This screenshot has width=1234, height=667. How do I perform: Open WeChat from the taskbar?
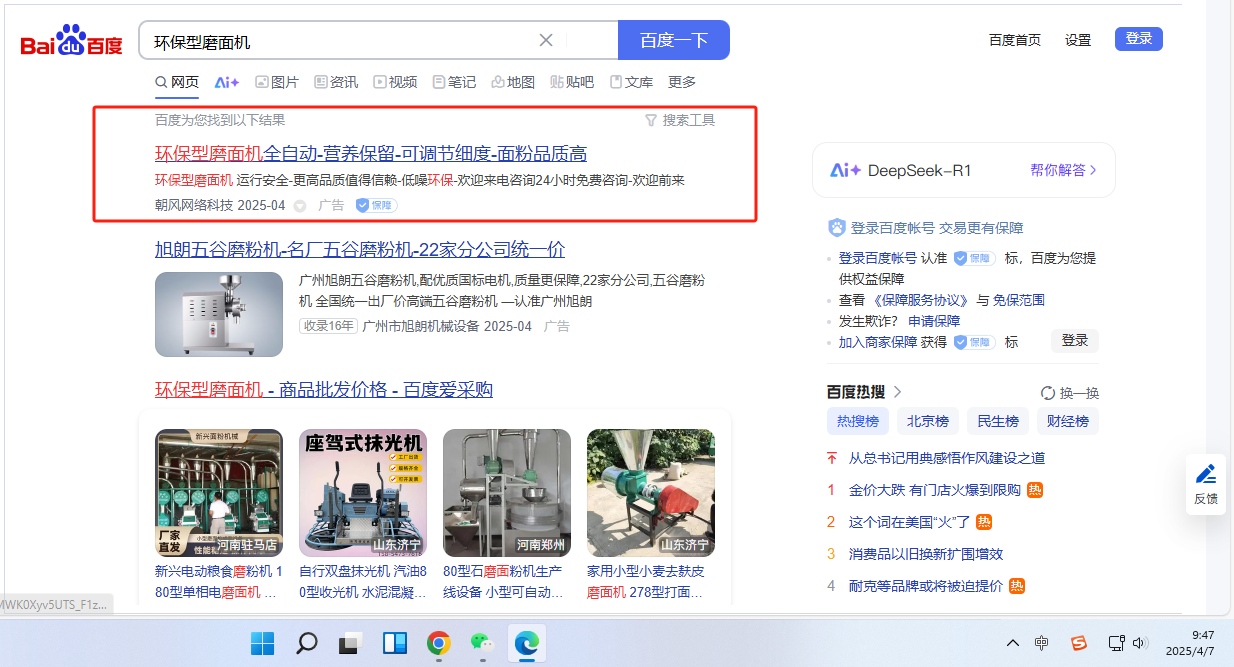(482, 642)
